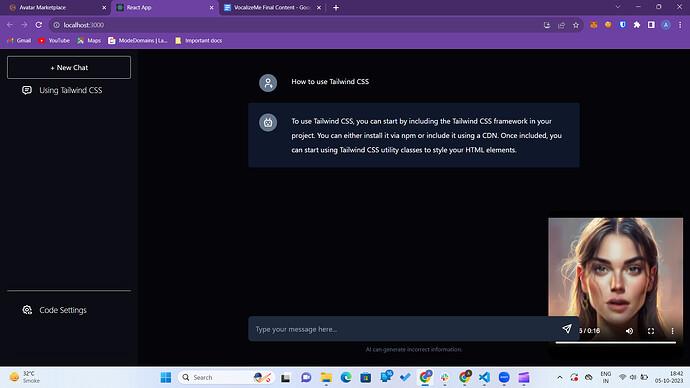Switch to the React App tab
This screenshot has width=690, height=388.
click(x=164, y=7)
